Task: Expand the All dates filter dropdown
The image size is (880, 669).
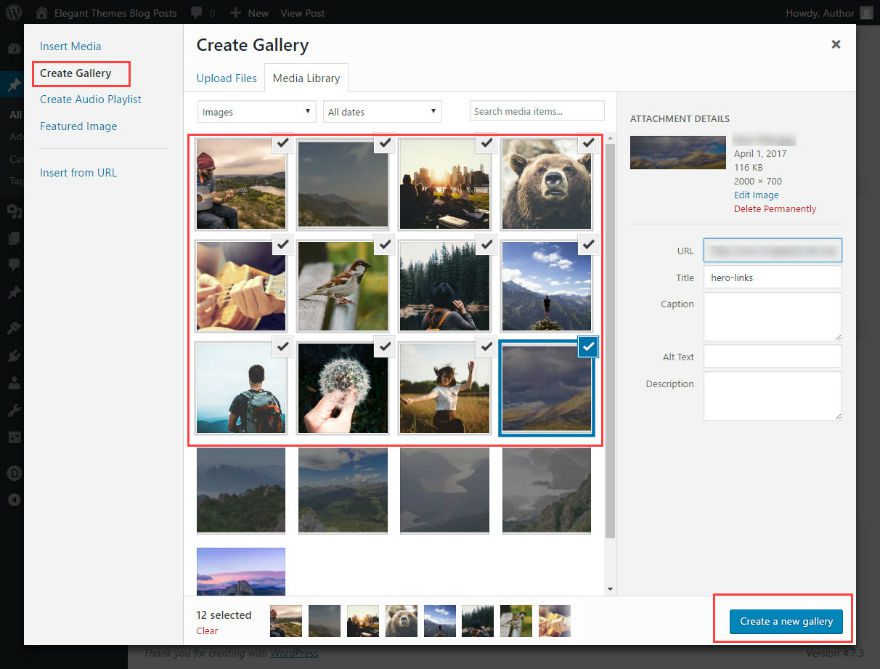Action: pyautogui.click(x=383, y=112)
